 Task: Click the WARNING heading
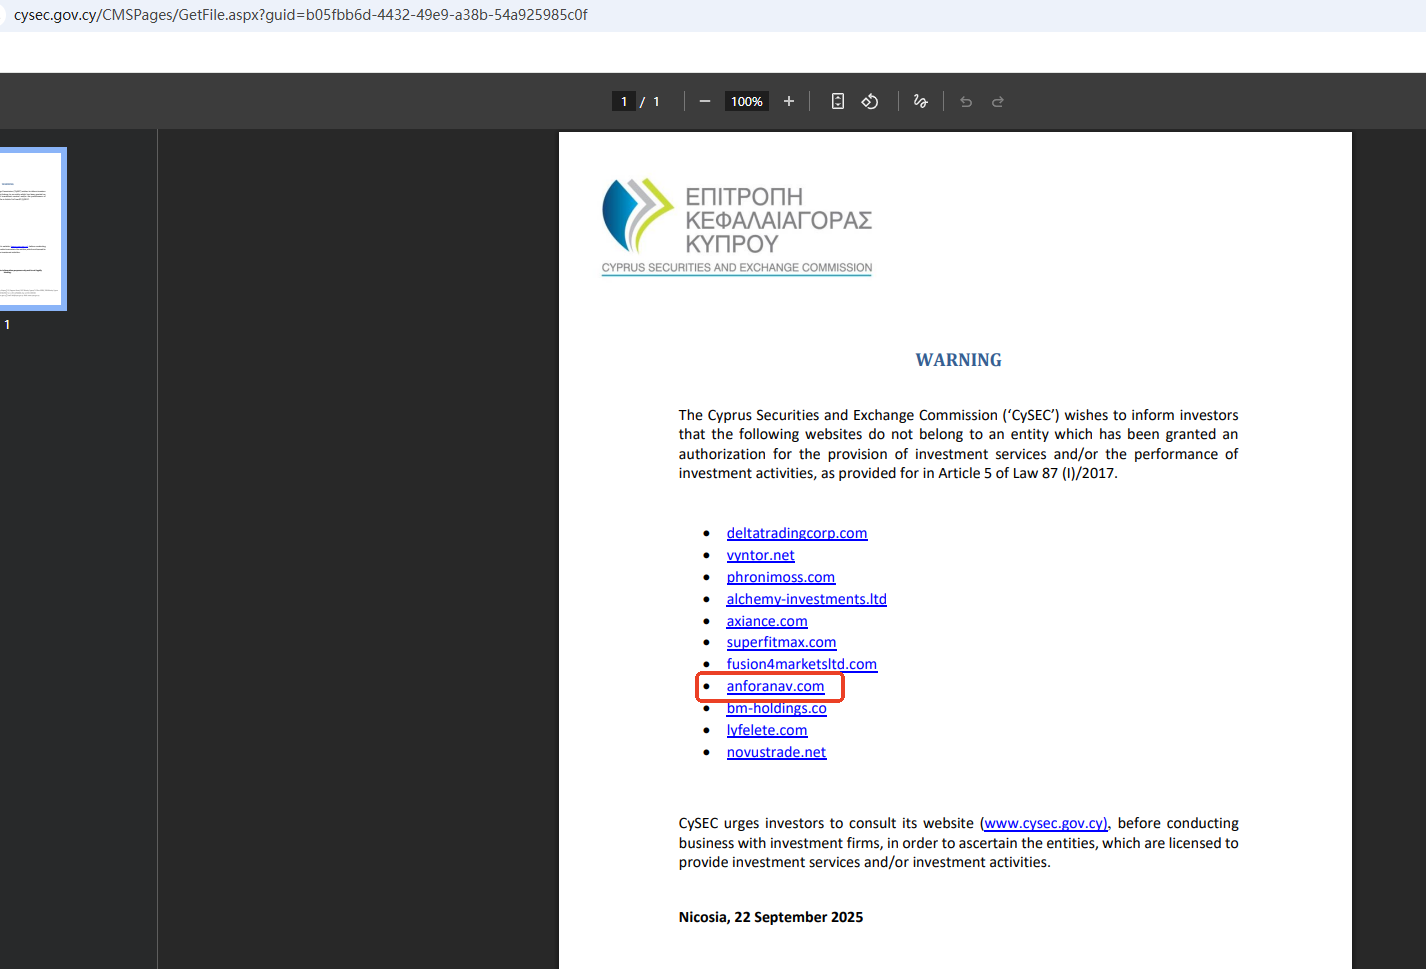pos(959,360)
